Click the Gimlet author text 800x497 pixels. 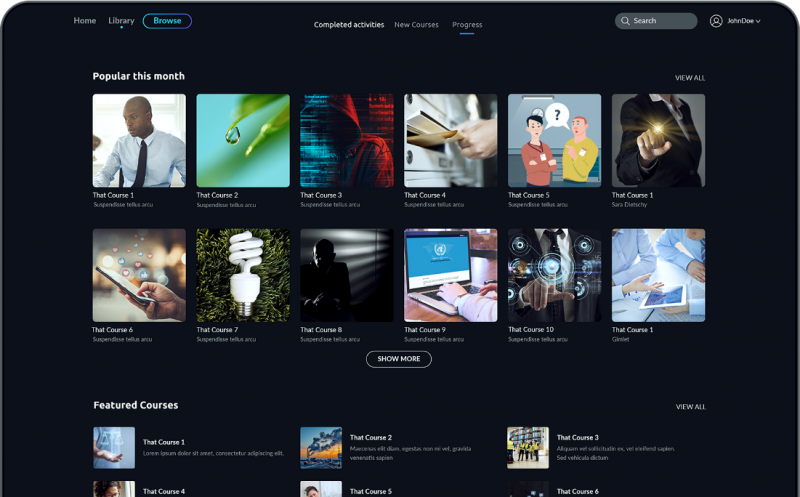[x=620, y=339]
